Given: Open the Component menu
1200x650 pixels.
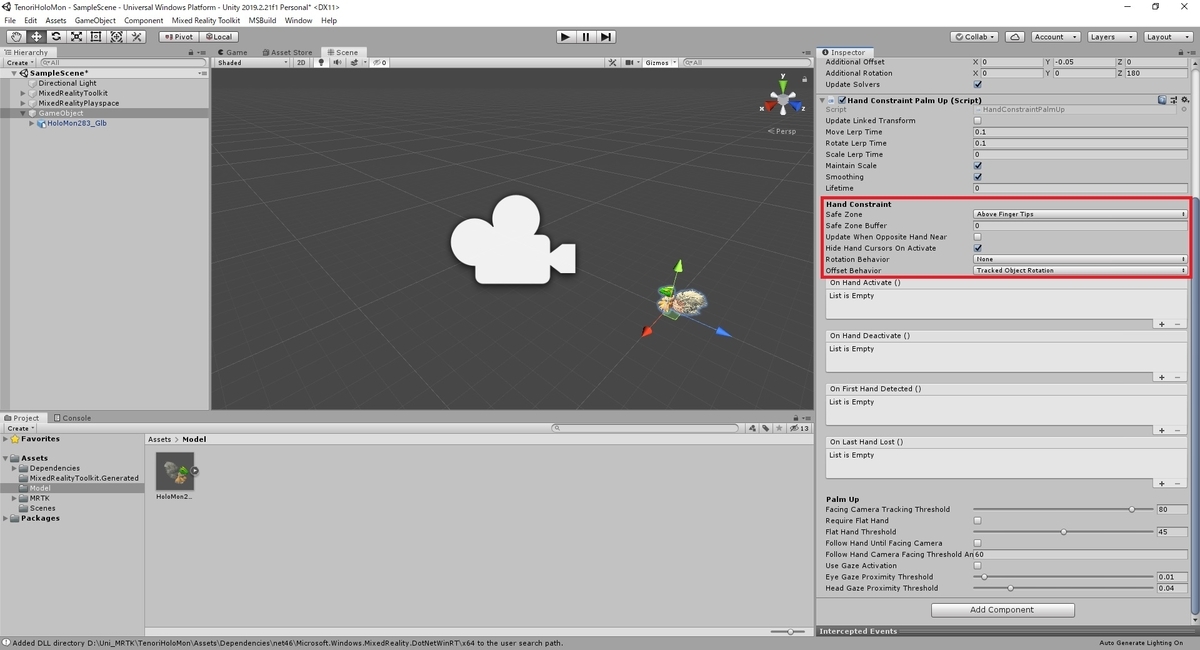Looking at the screenshot, I should pyautogui.click(x=143, y=20).
